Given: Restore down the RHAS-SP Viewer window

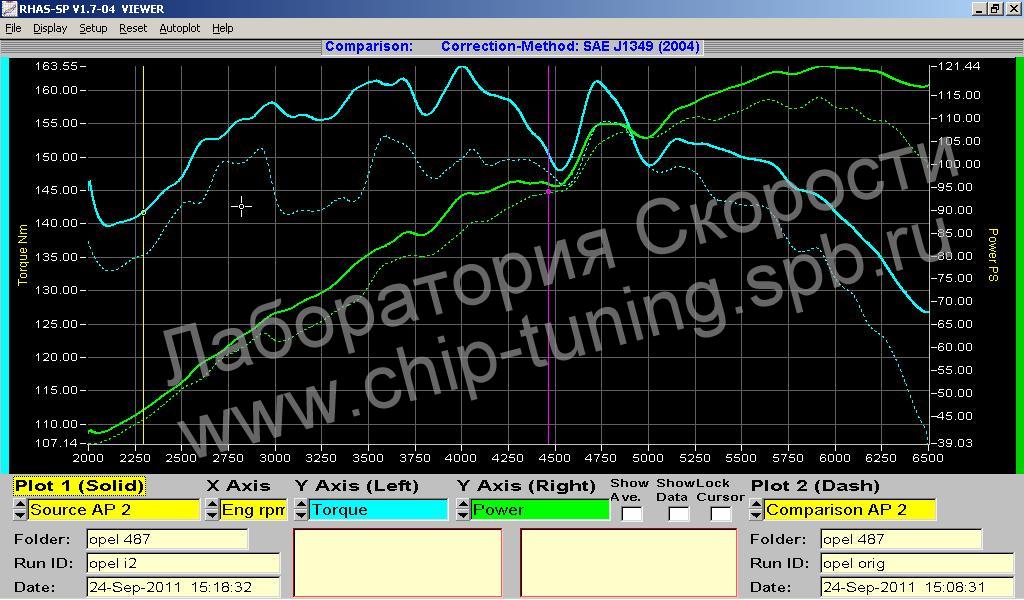Looking at the screenshot, I should coord(994,8).
